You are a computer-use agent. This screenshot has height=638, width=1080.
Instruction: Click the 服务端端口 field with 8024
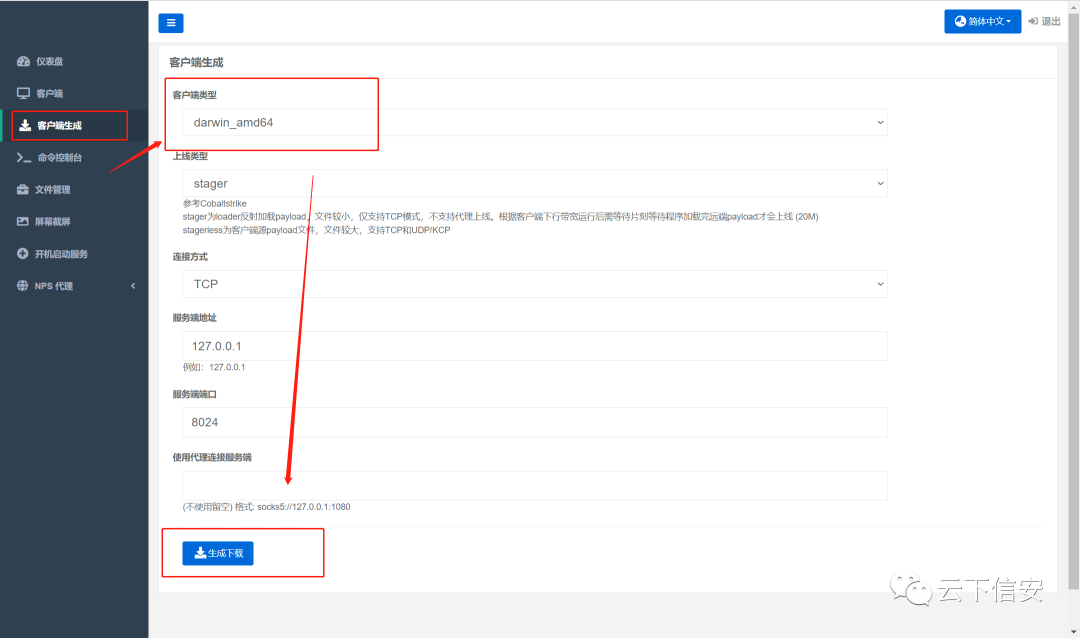[x=534, y=422]
